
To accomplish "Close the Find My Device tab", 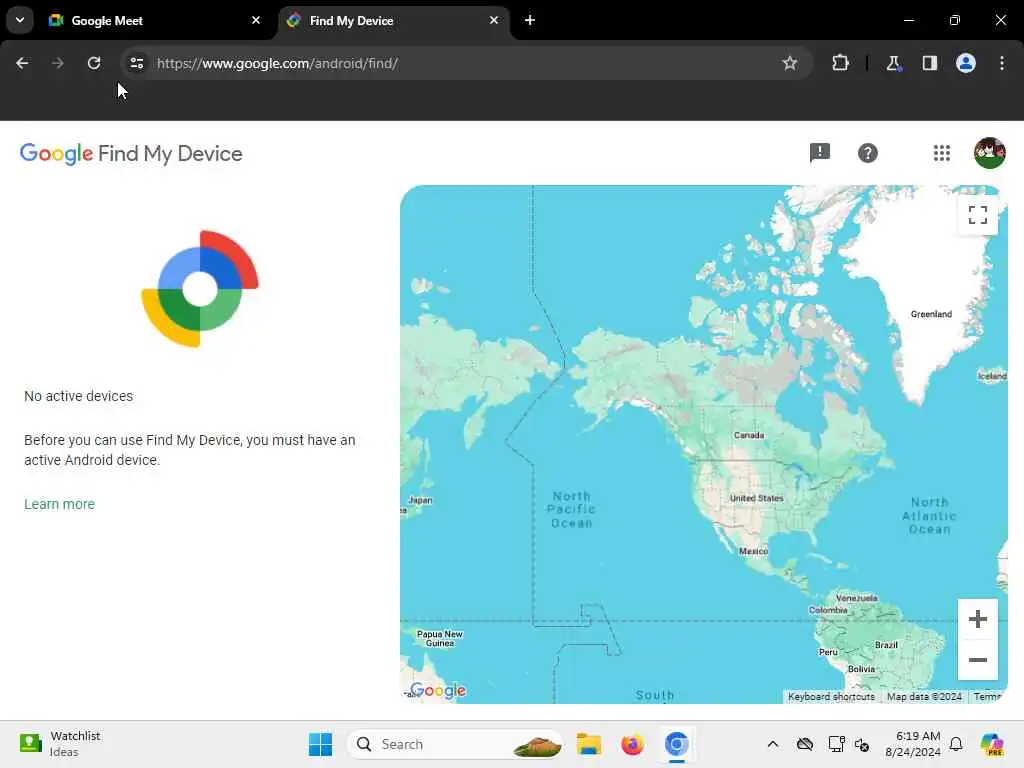I will pos(494,20).
